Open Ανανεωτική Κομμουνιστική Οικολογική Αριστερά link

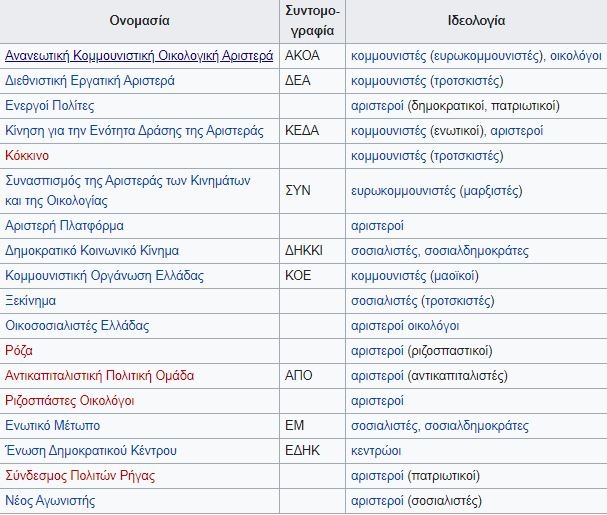tap(139, 56)
